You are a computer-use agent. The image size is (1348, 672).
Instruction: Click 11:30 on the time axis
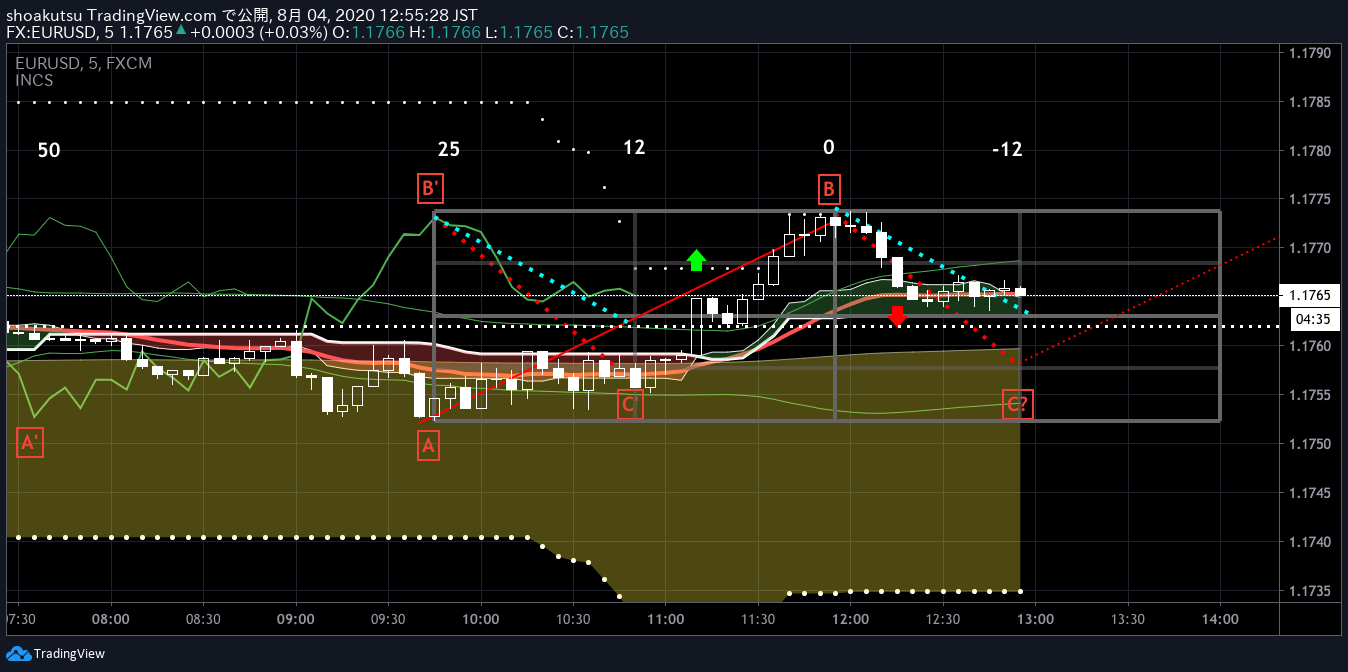click(x=758, y=620)
